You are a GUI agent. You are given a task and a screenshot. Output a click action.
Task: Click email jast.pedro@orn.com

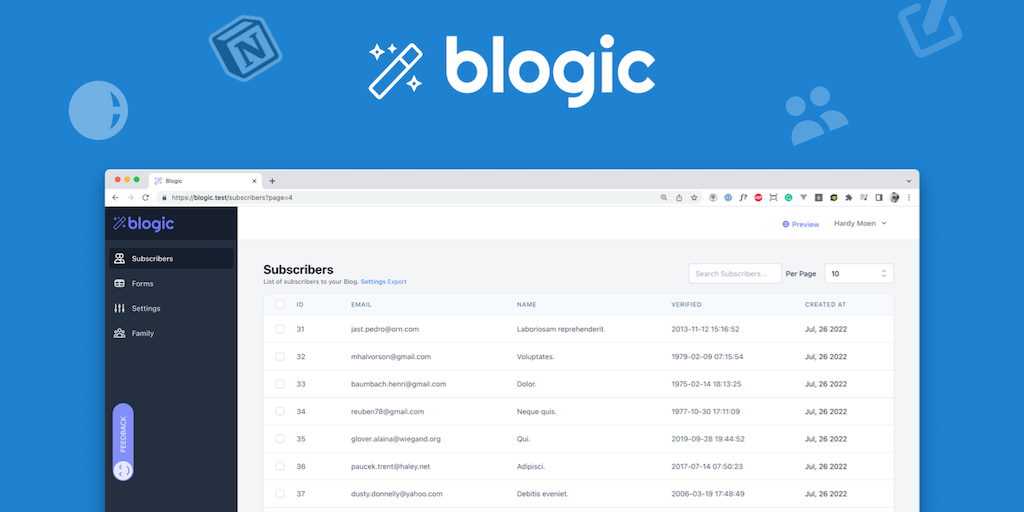(385, 329)
